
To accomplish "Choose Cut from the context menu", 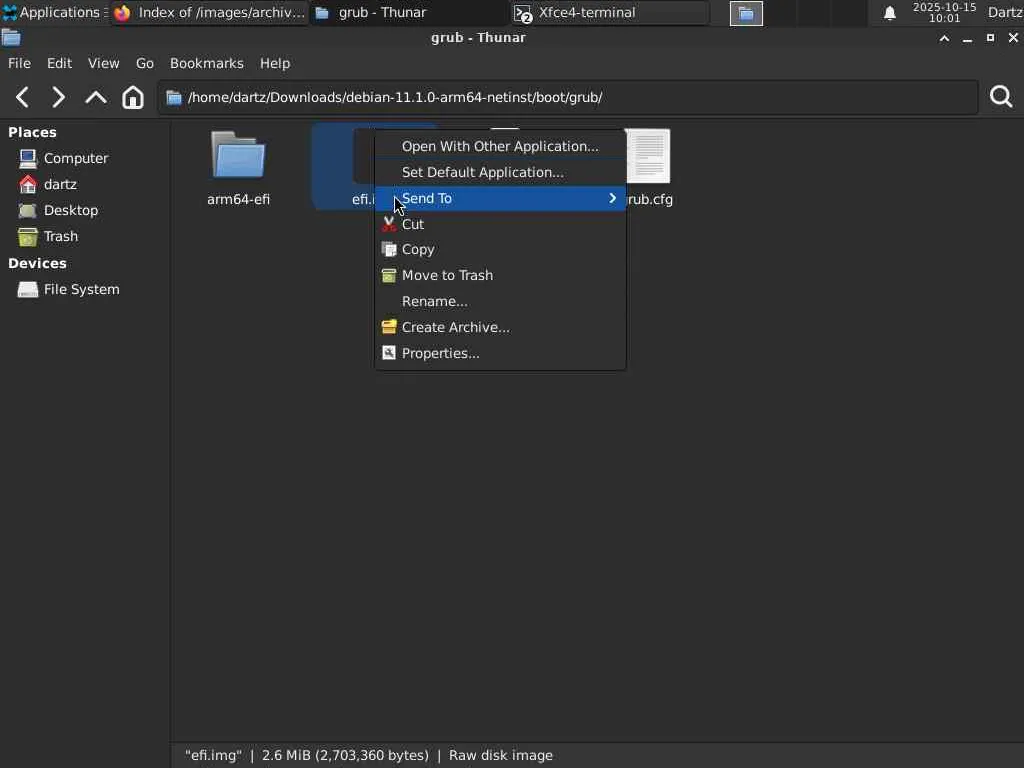I will coord(413,224).
